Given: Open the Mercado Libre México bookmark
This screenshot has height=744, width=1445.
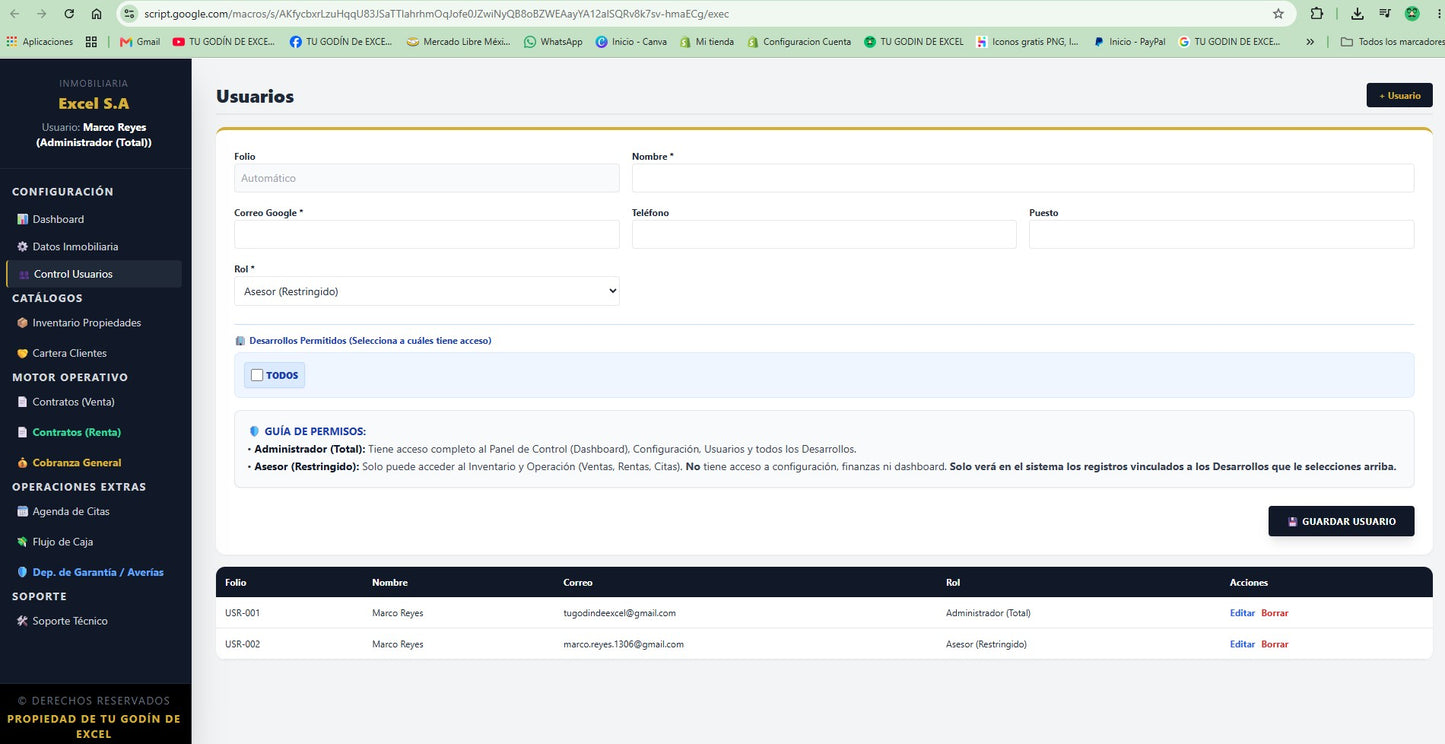Looking at the screenshot, I should tap(459, 42).
